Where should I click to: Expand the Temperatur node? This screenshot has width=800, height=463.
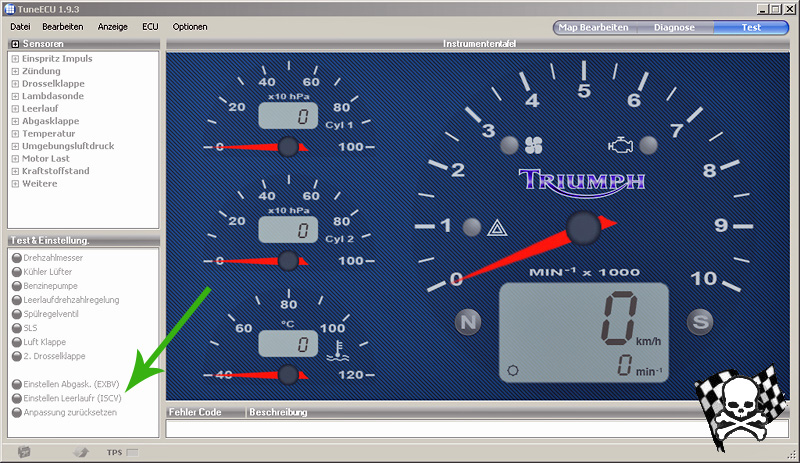pos(15,134)
